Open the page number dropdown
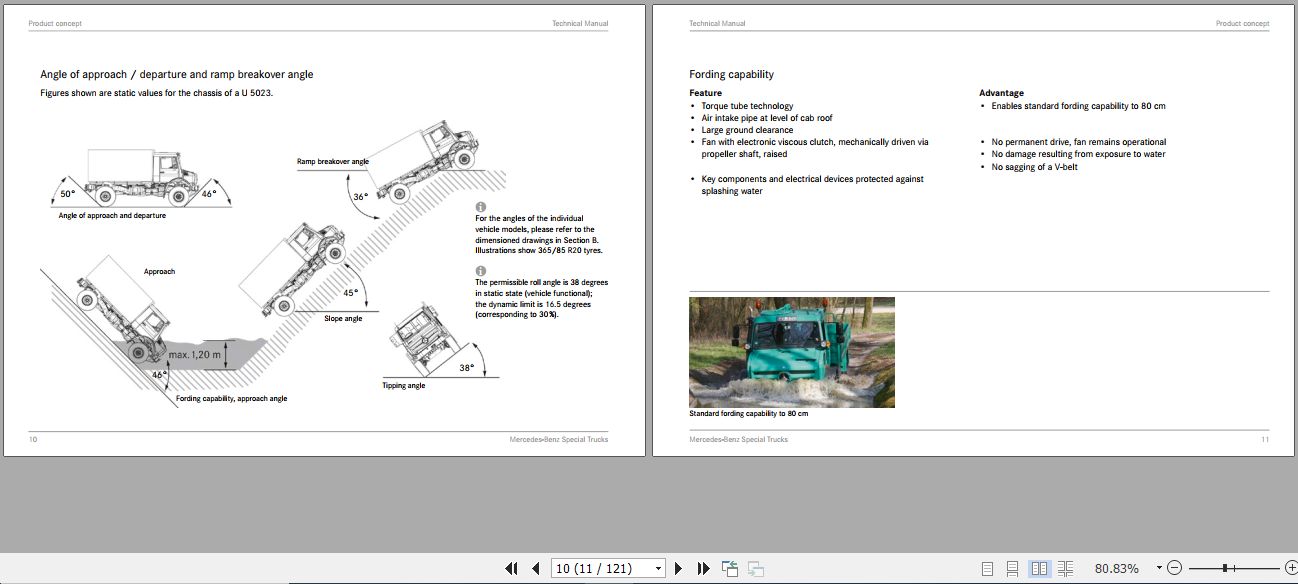 [658, 568]
